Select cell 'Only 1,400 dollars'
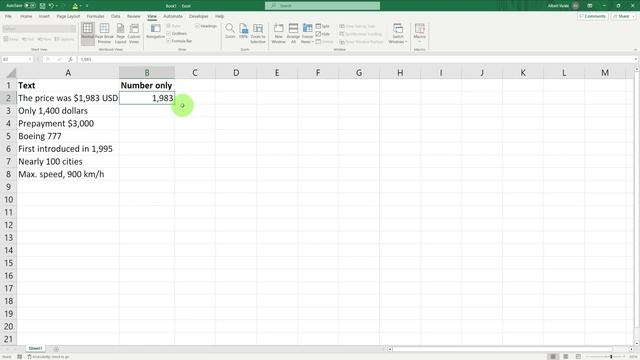Screen dimensions: 640x360 tap(68, 111)
